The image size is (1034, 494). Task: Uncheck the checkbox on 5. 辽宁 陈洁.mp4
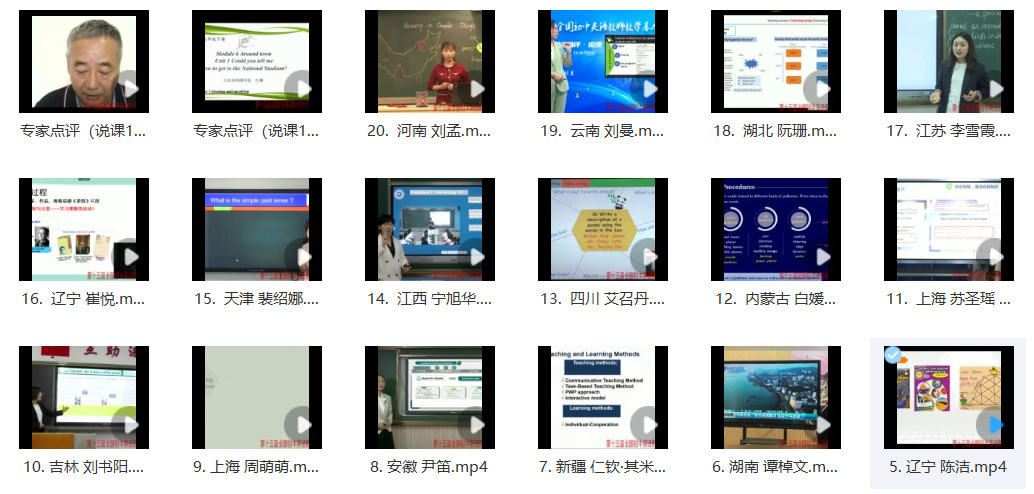pyautogui.click(x=893, y=355)
